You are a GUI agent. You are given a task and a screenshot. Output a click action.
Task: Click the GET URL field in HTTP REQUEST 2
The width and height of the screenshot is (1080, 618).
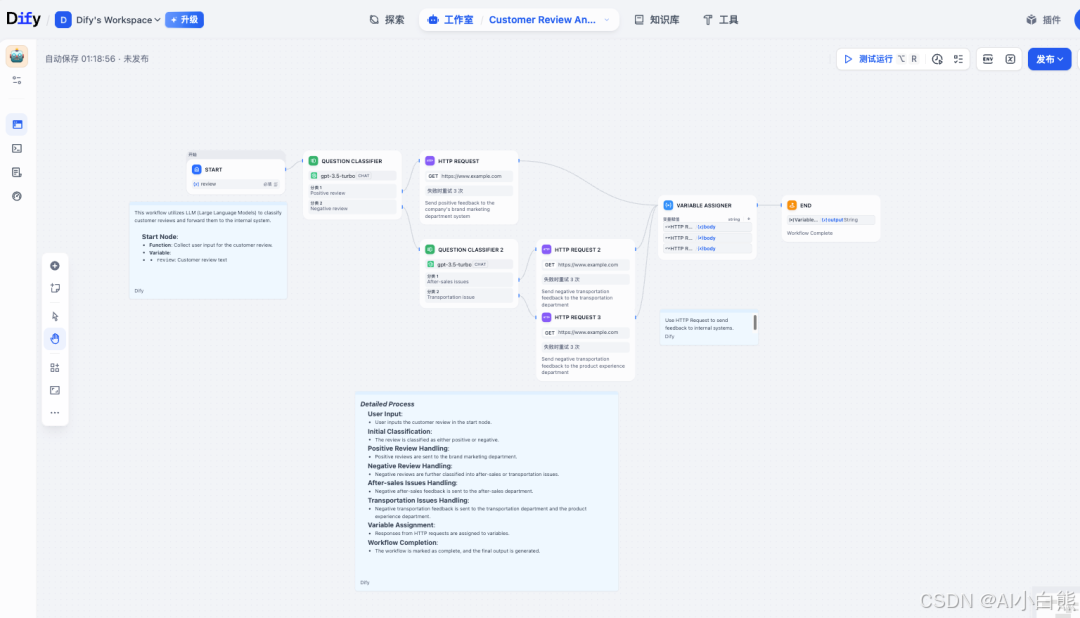(585, 265)
